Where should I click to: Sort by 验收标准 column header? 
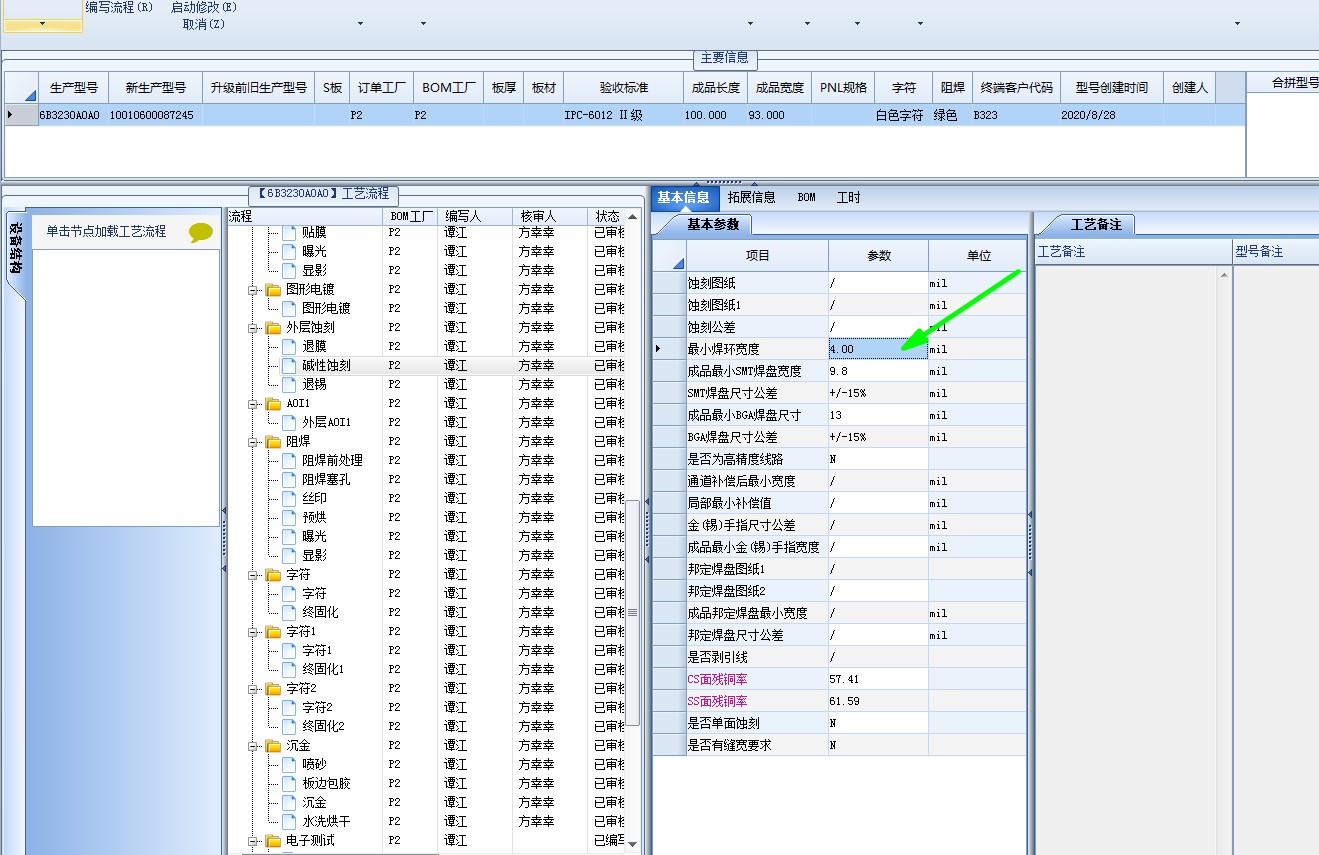pyautogui.click(x=624, y=87)
